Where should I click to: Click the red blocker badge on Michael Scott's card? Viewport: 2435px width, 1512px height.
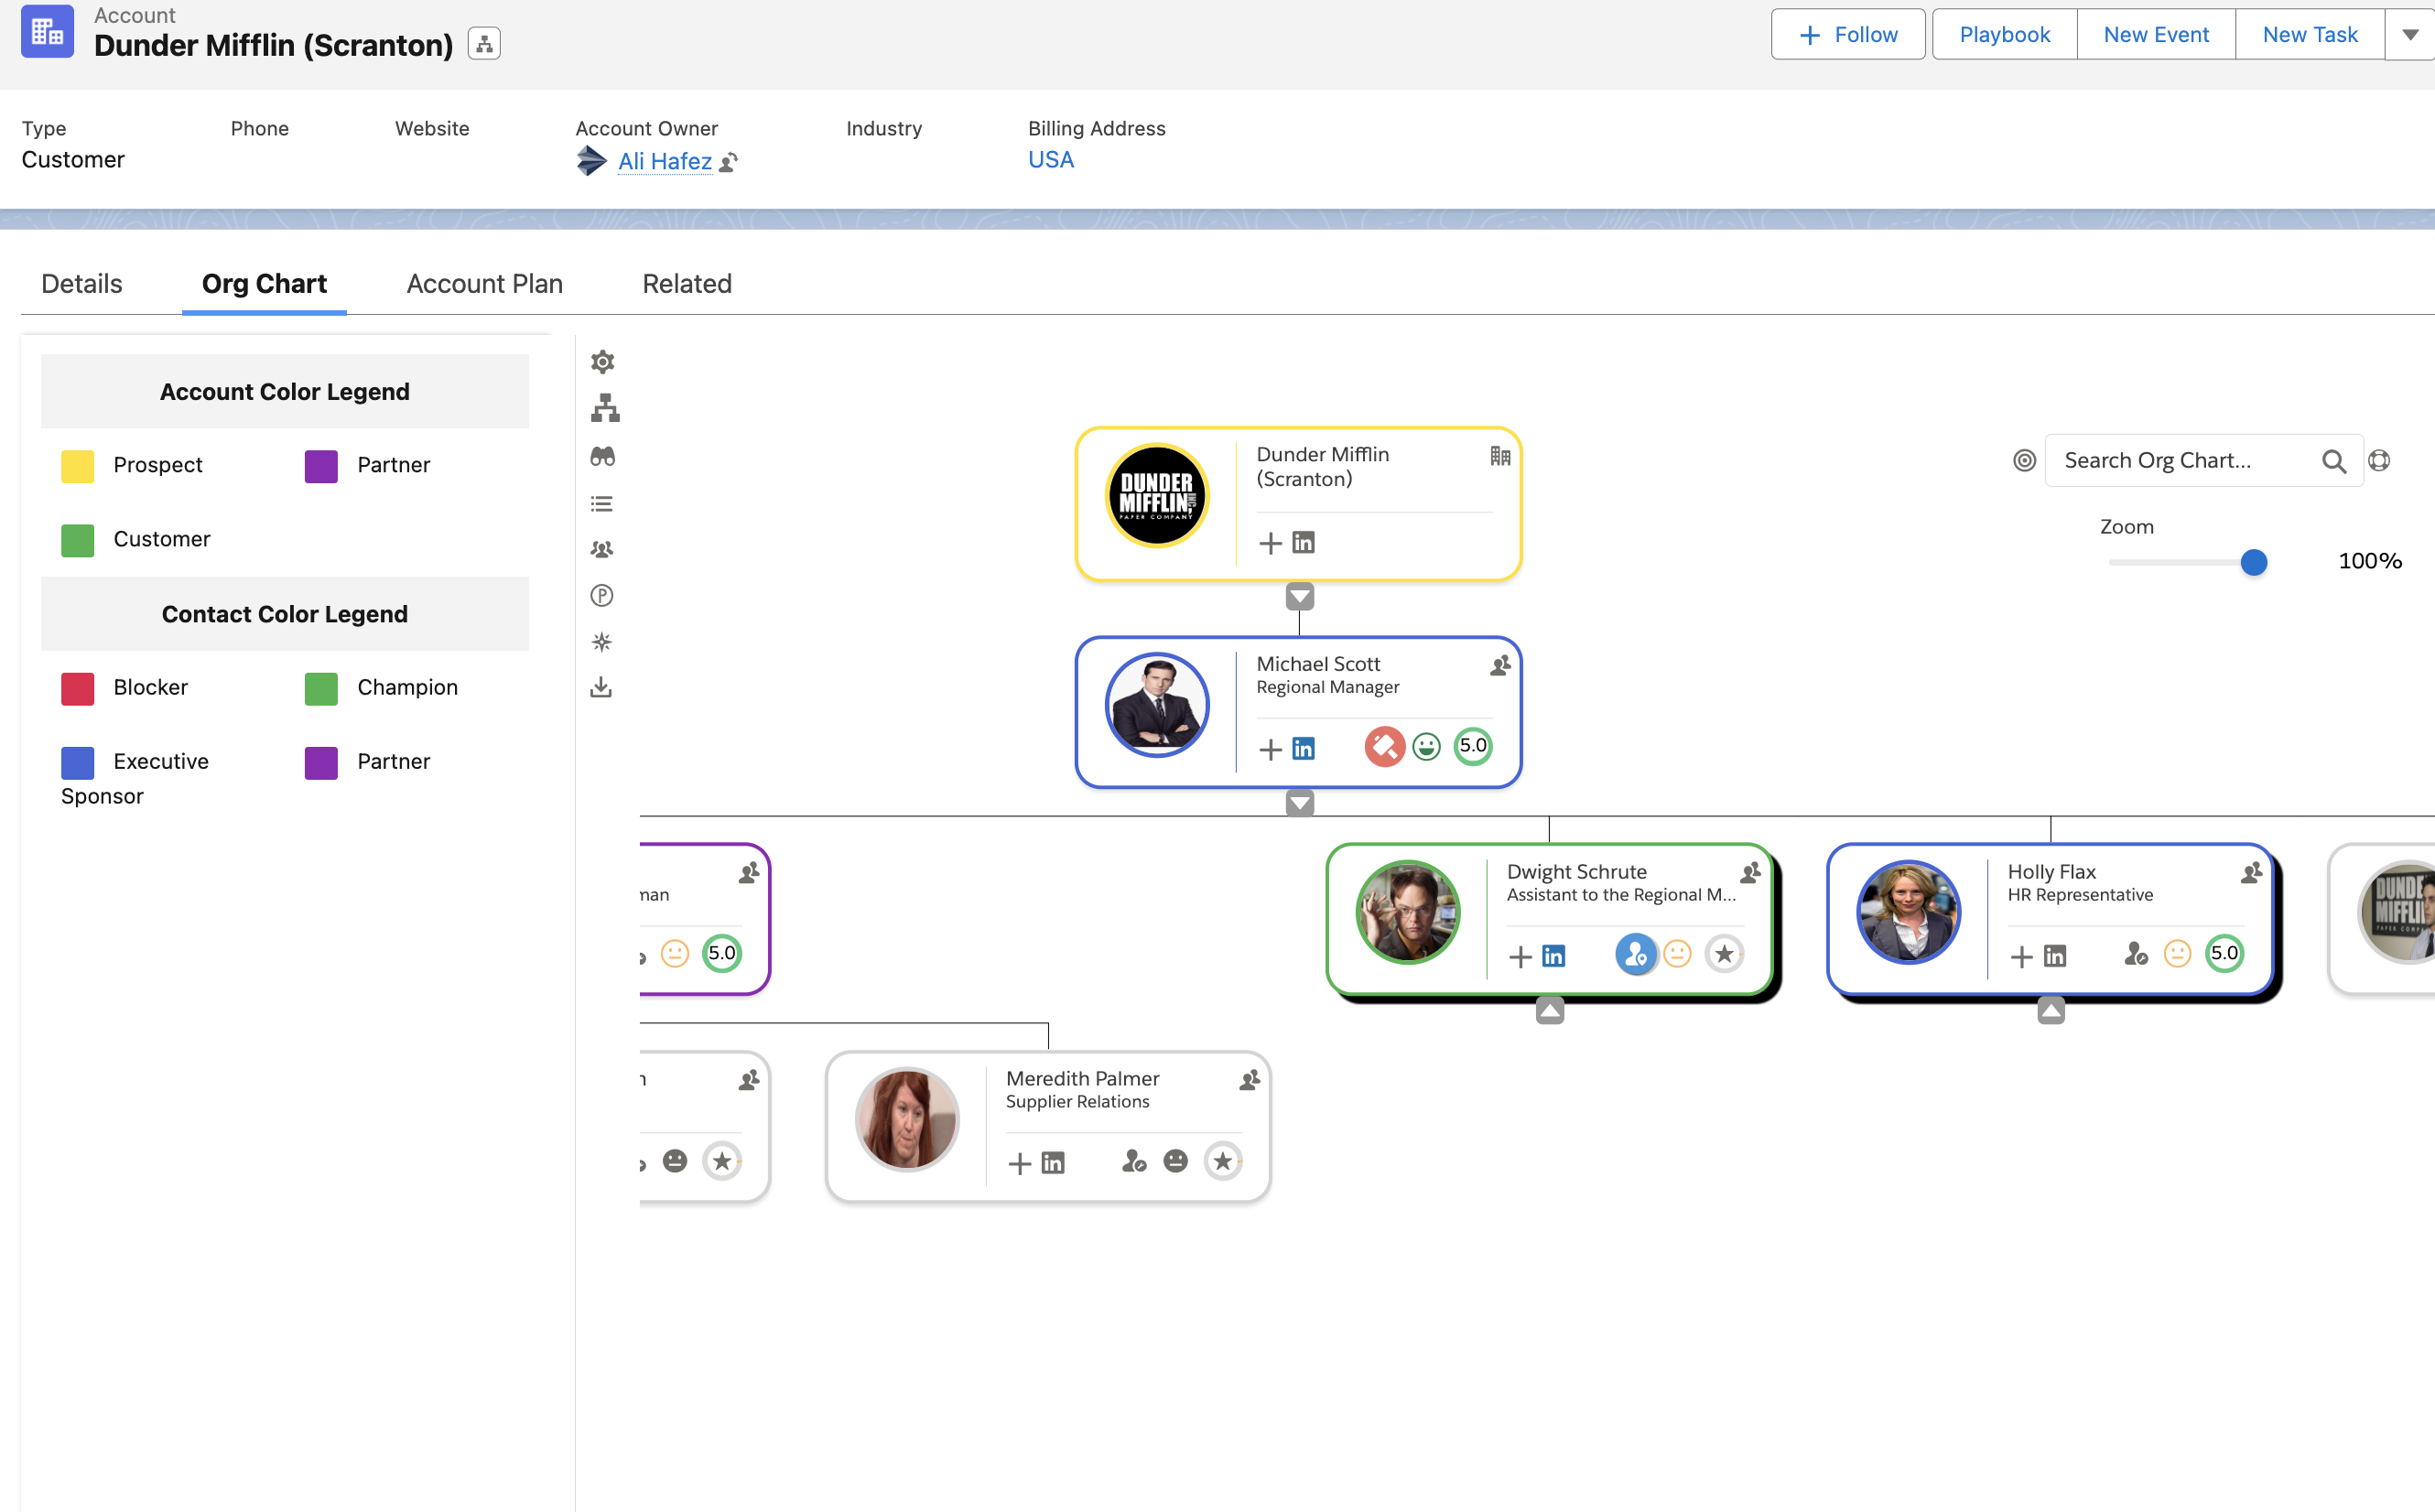[1384, 746]
